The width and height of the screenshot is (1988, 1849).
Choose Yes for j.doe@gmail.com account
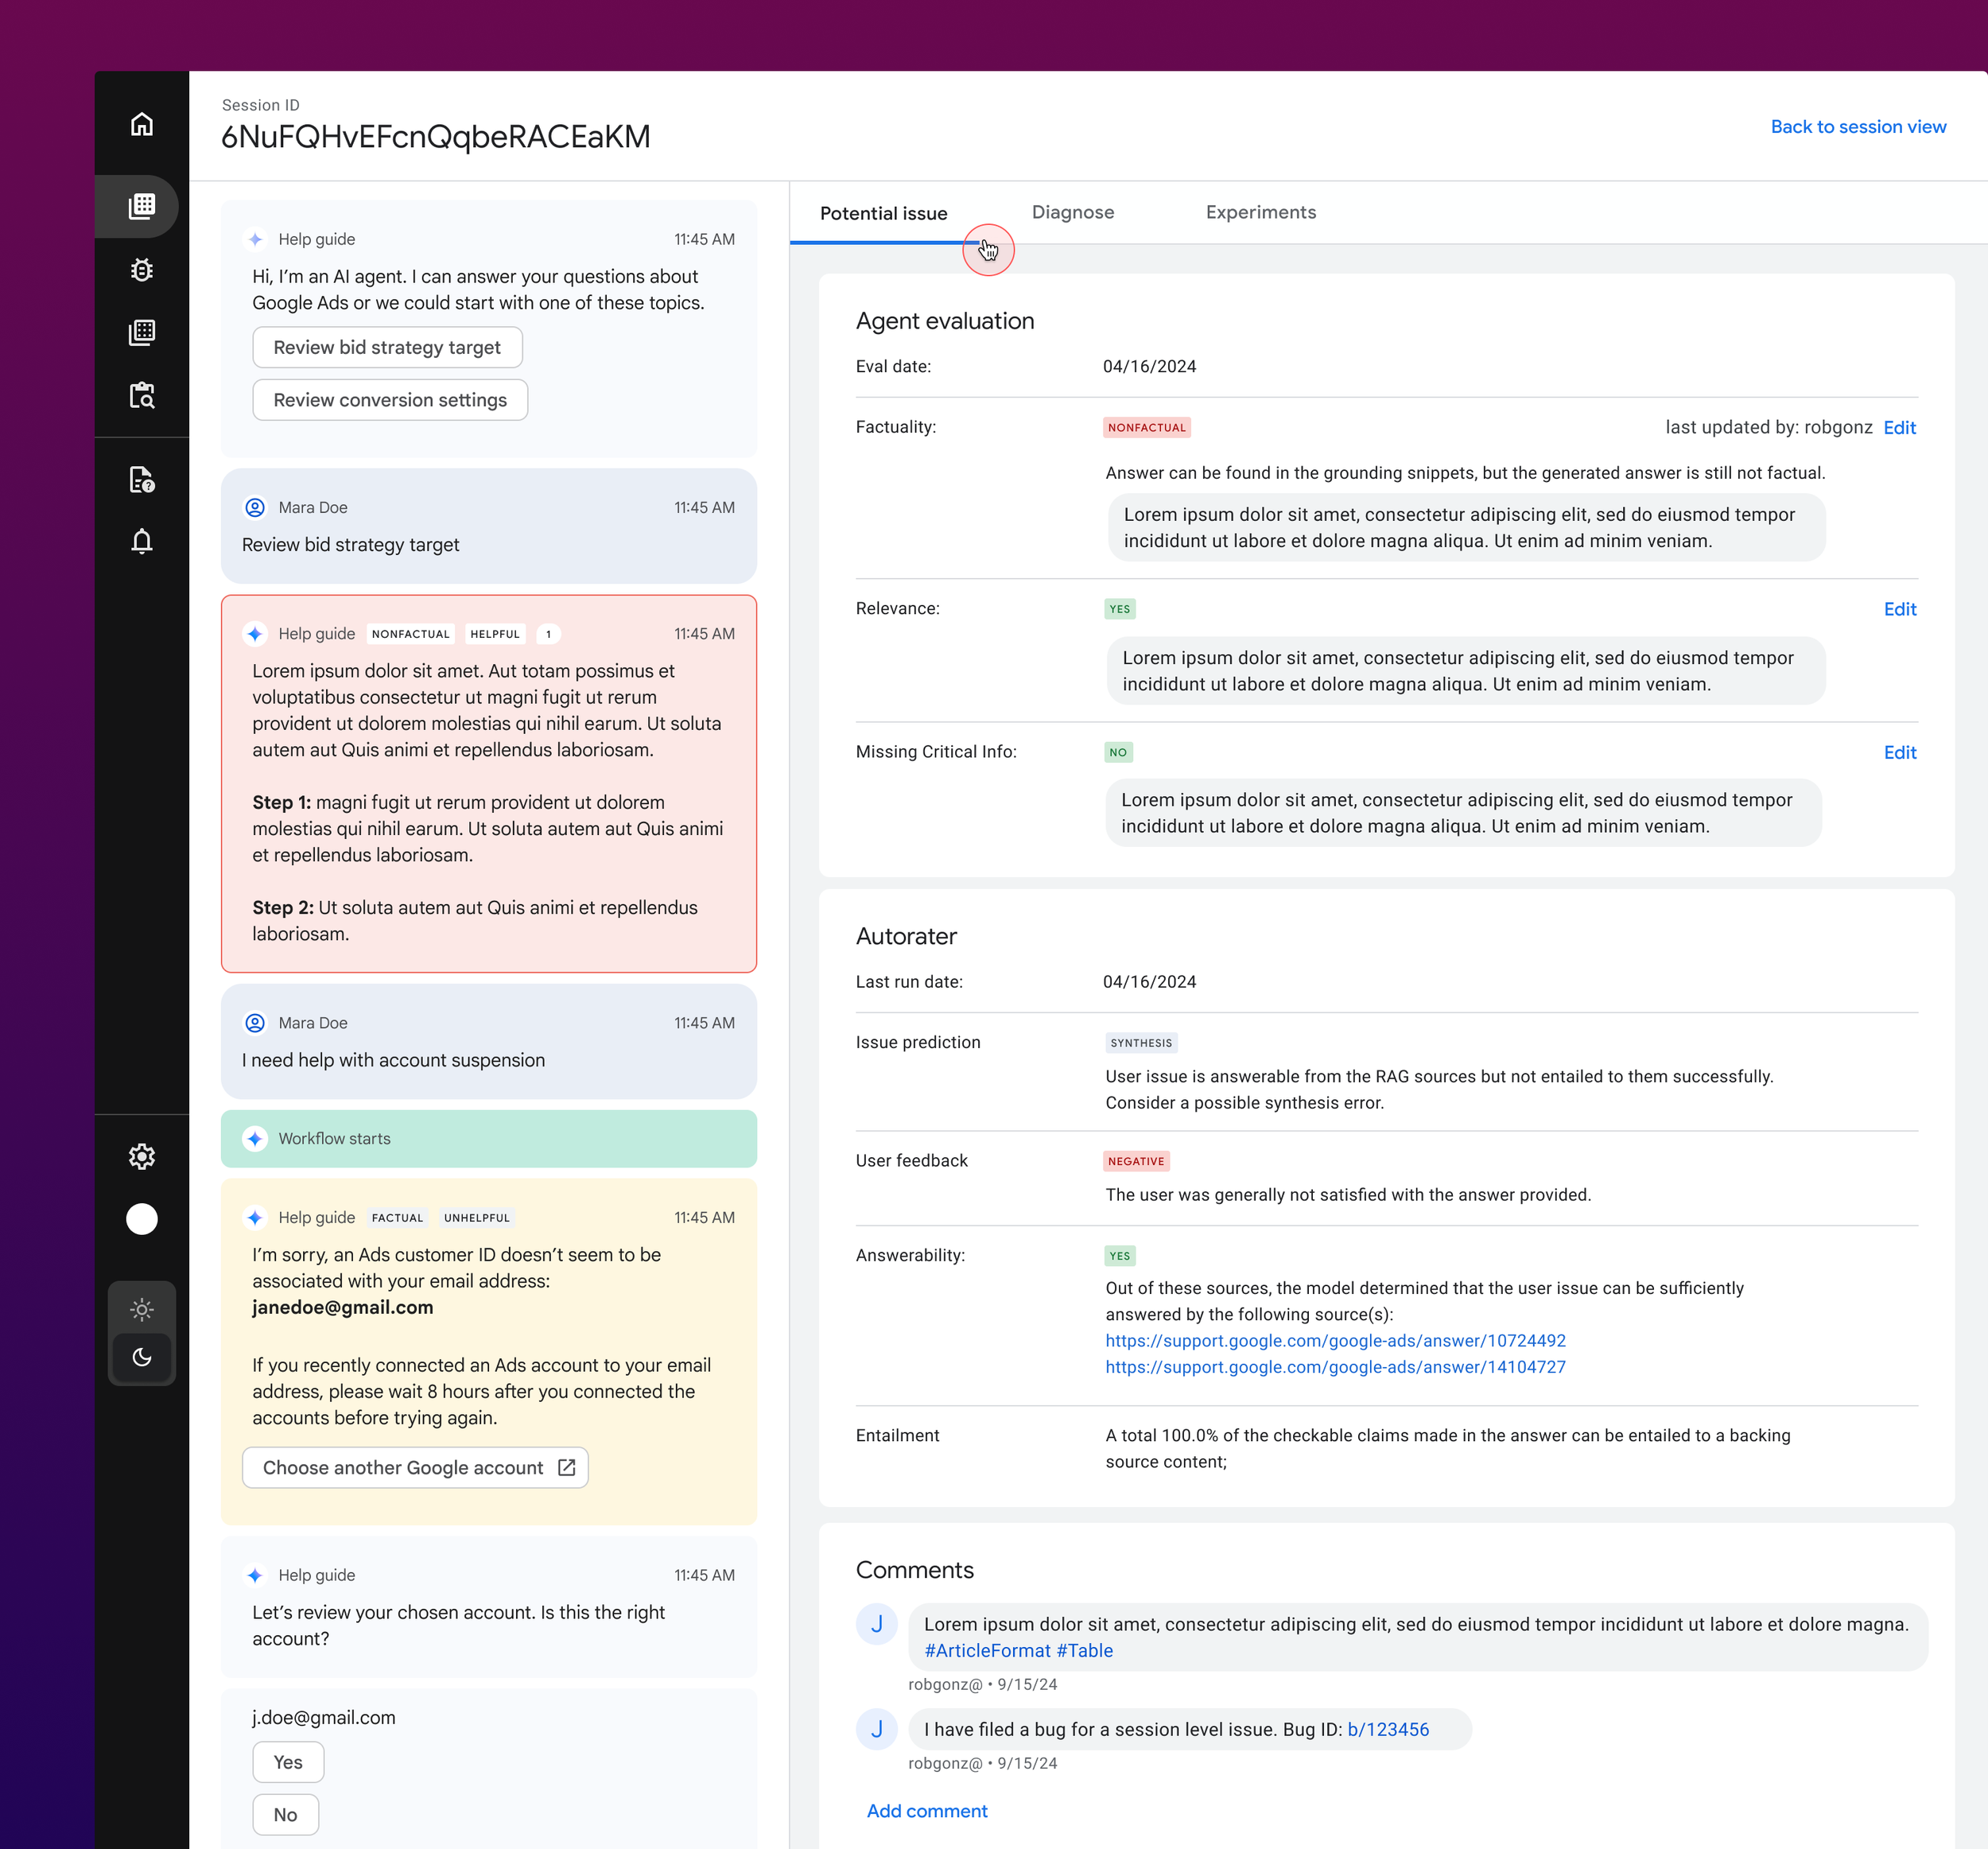click(288, 1762)
